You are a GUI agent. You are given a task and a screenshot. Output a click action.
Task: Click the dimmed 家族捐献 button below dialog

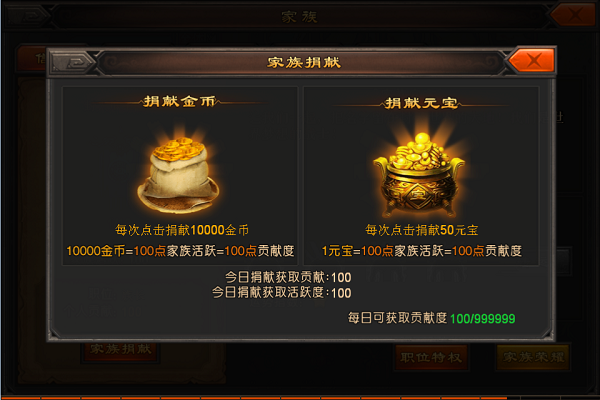coord(121,349)
